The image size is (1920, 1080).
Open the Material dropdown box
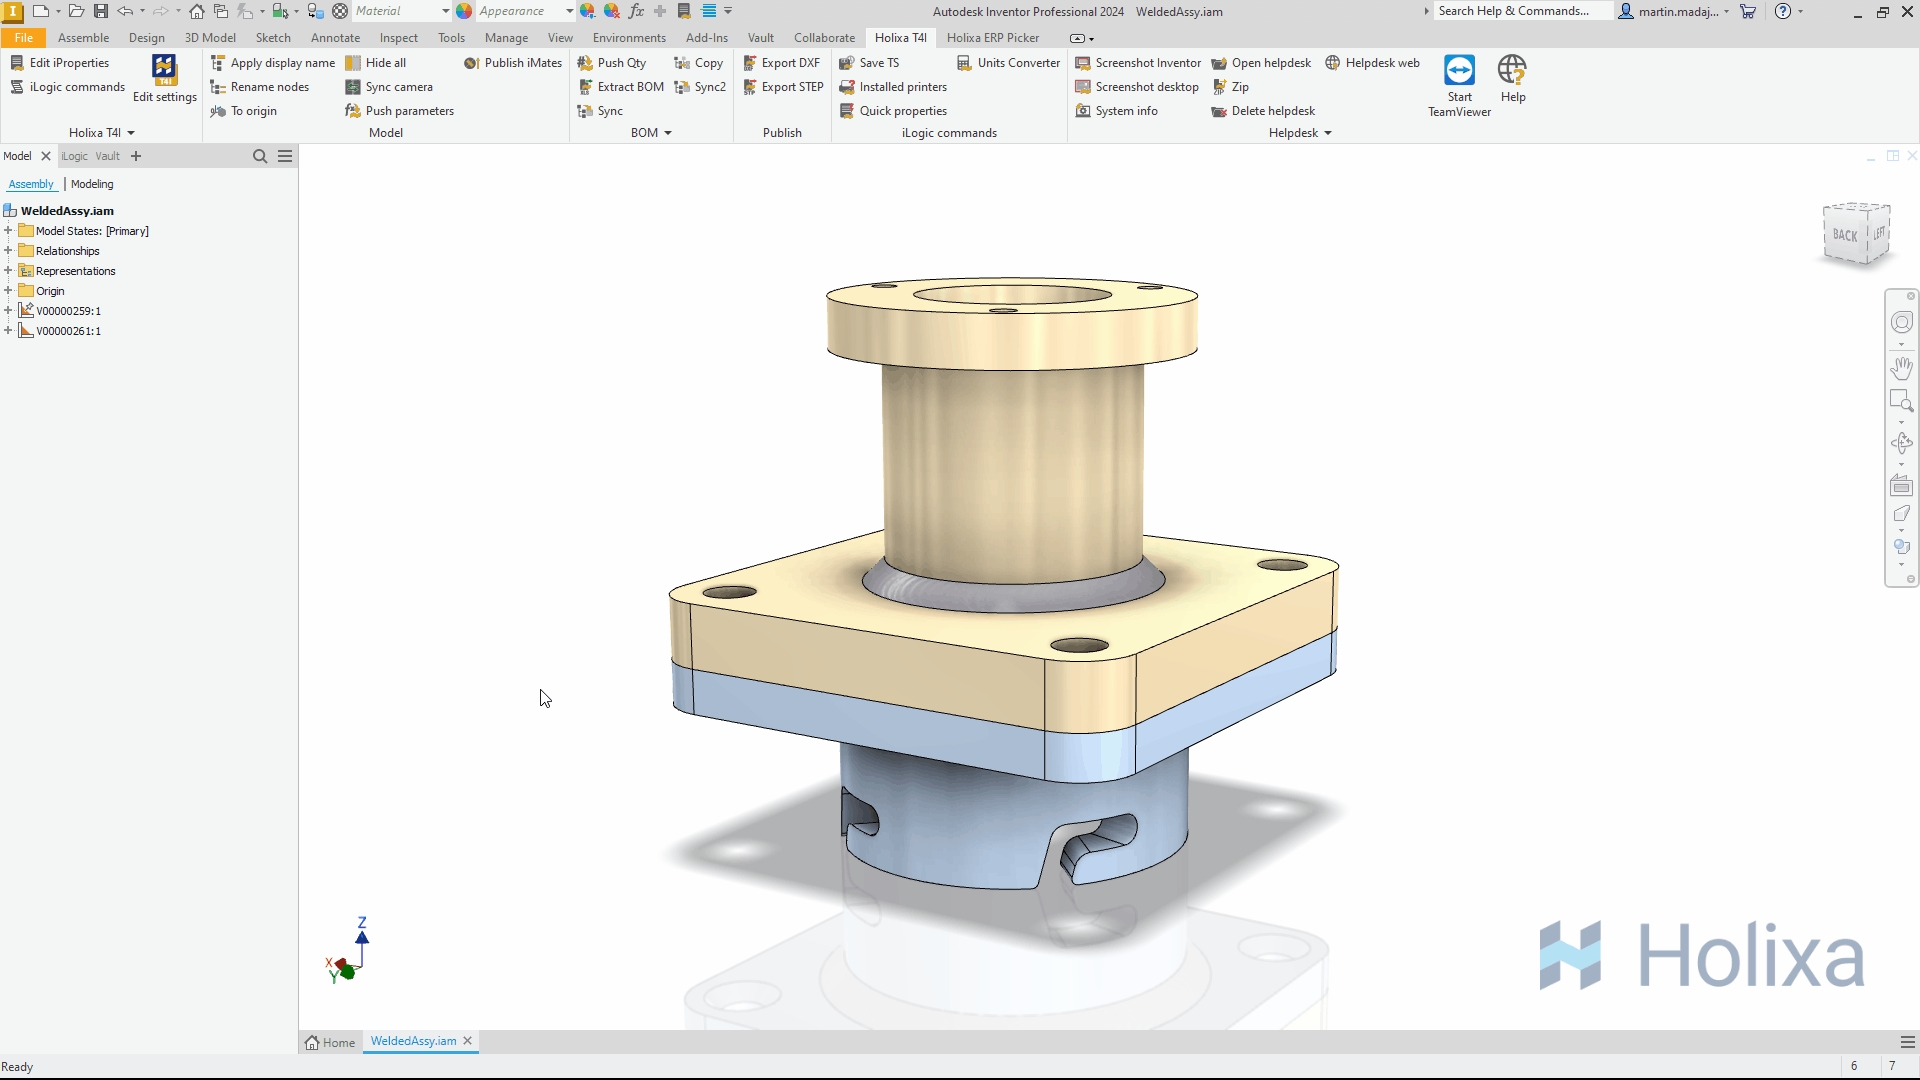(402, 11)
